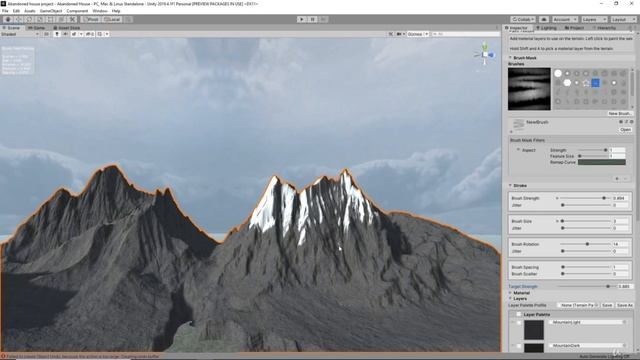Toggle Pivot/Center handle position button
640x360 pixels.
click(91, 19)
